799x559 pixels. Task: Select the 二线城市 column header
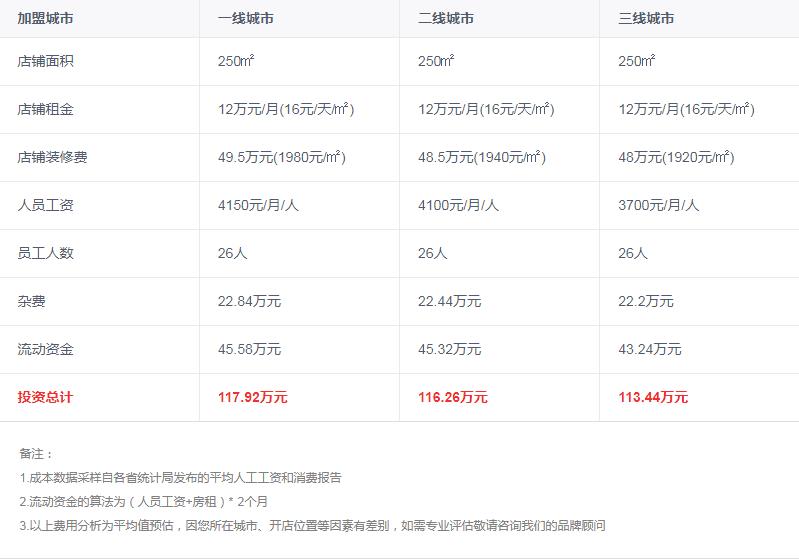[446, 18]
